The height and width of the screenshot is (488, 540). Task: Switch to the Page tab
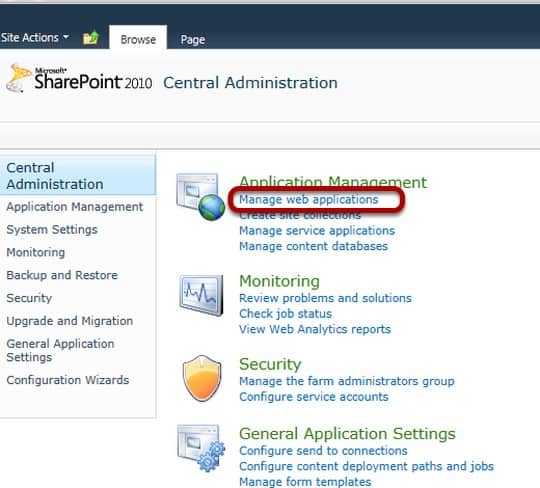click(193, 40)
